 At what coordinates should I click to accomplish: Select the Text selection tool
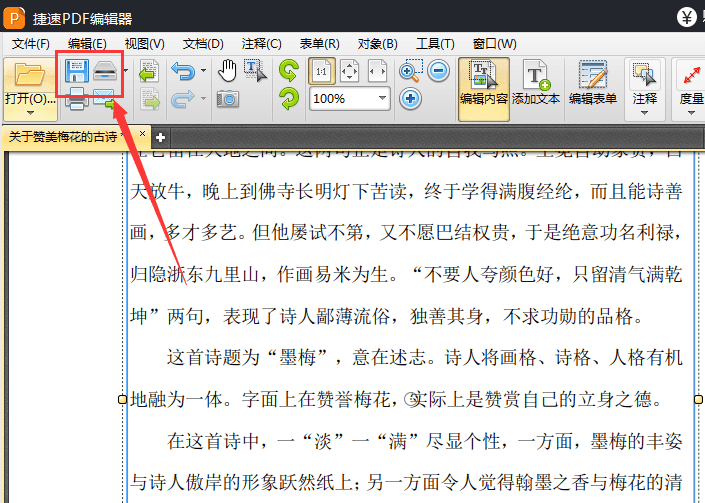255,71
